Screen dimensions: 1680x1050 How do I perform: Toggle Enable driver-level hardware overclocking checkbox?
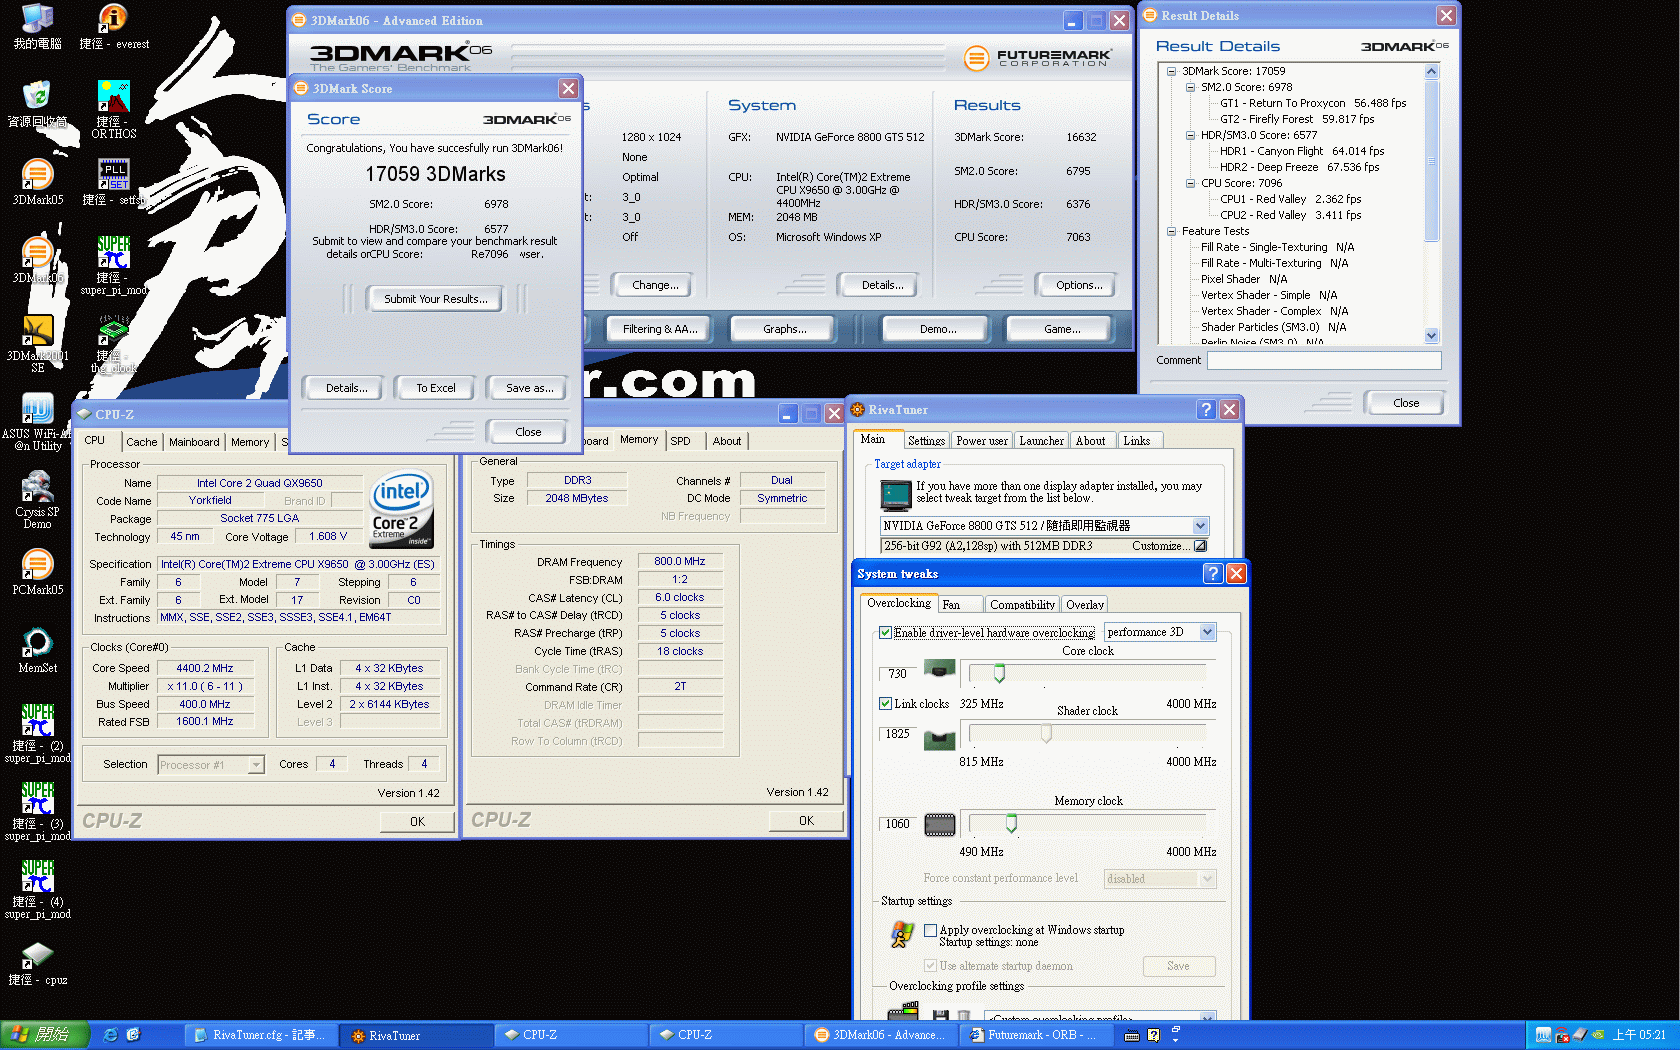(885, 632)
